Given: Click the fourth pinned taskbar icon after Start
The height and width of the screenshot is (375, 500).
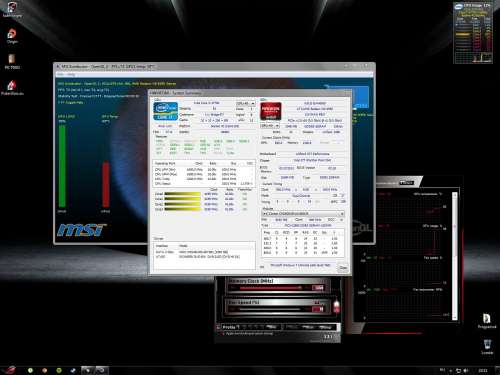Looking at the screenshot, I should 73,370.
